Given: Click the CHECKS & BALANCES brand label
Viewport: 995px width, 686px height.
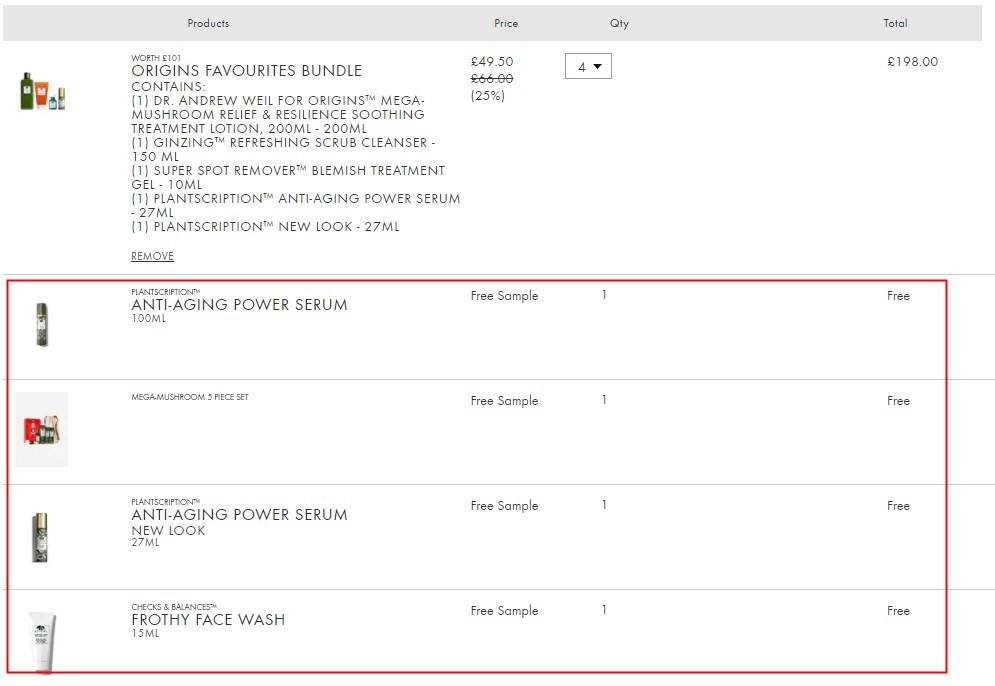Looking at the screenshot, I should point(174,607).
